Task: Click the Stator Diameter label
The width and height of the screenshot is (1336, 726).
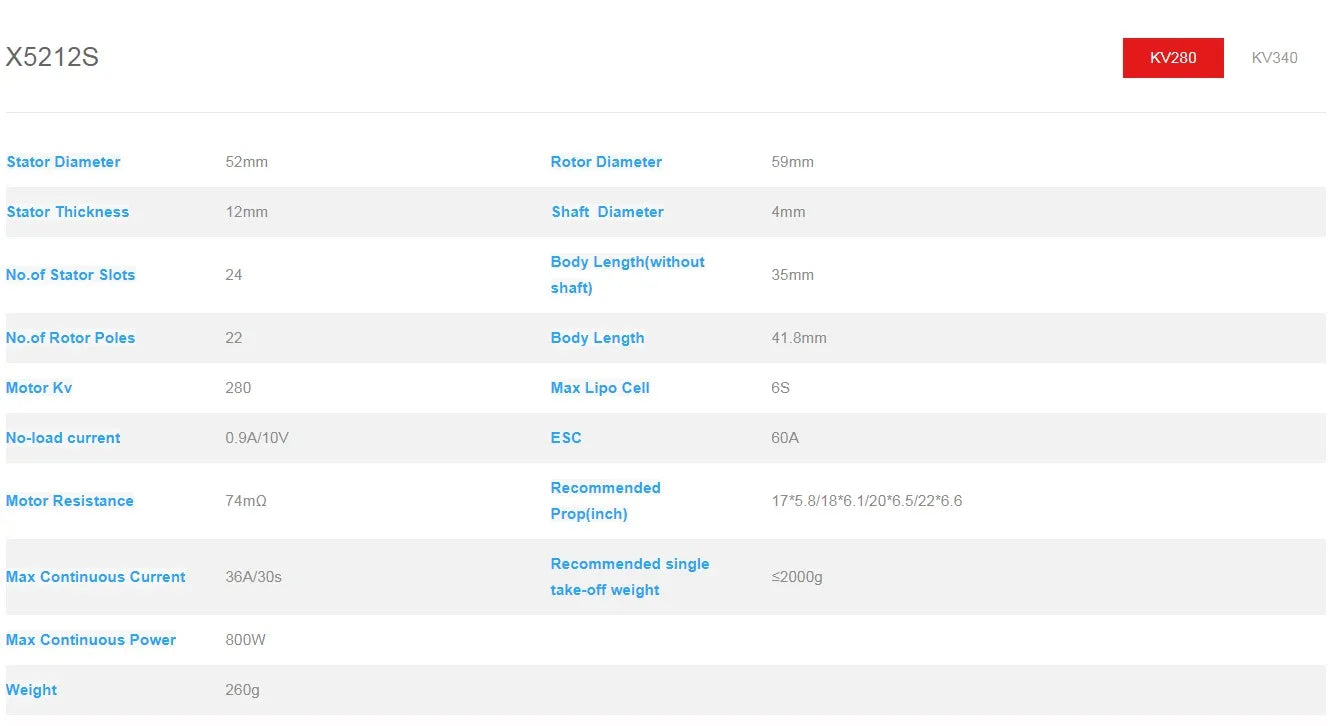Action: click(63, 162)
